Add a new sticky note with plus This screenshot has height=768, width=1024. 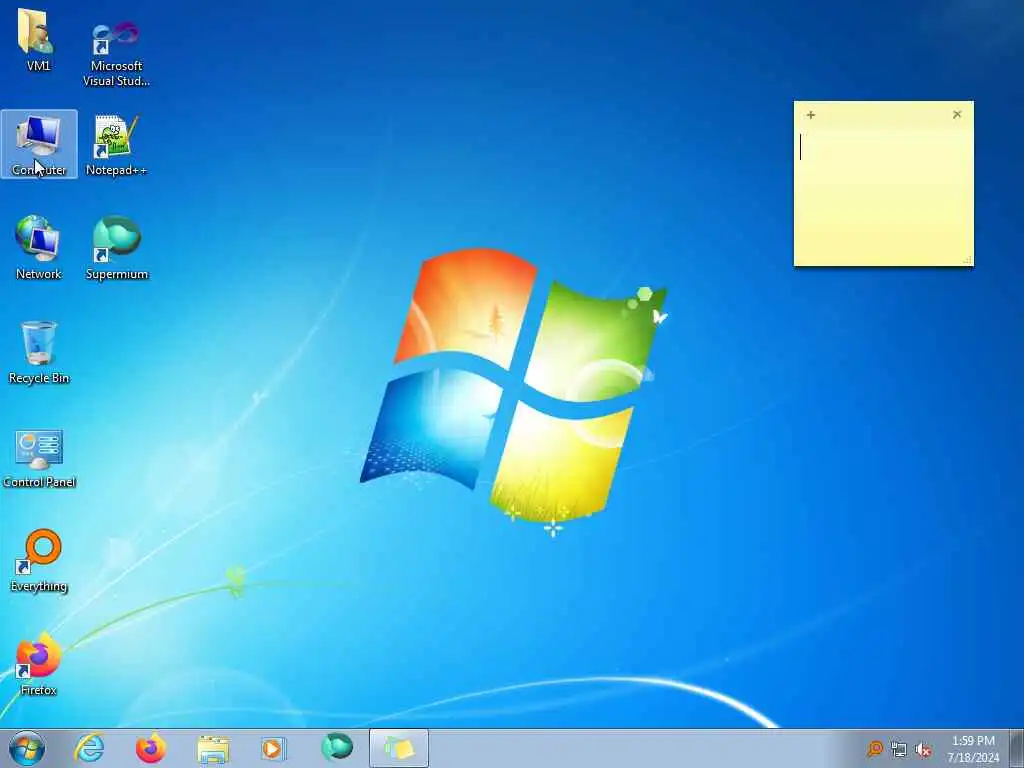[x=810, y=115]
